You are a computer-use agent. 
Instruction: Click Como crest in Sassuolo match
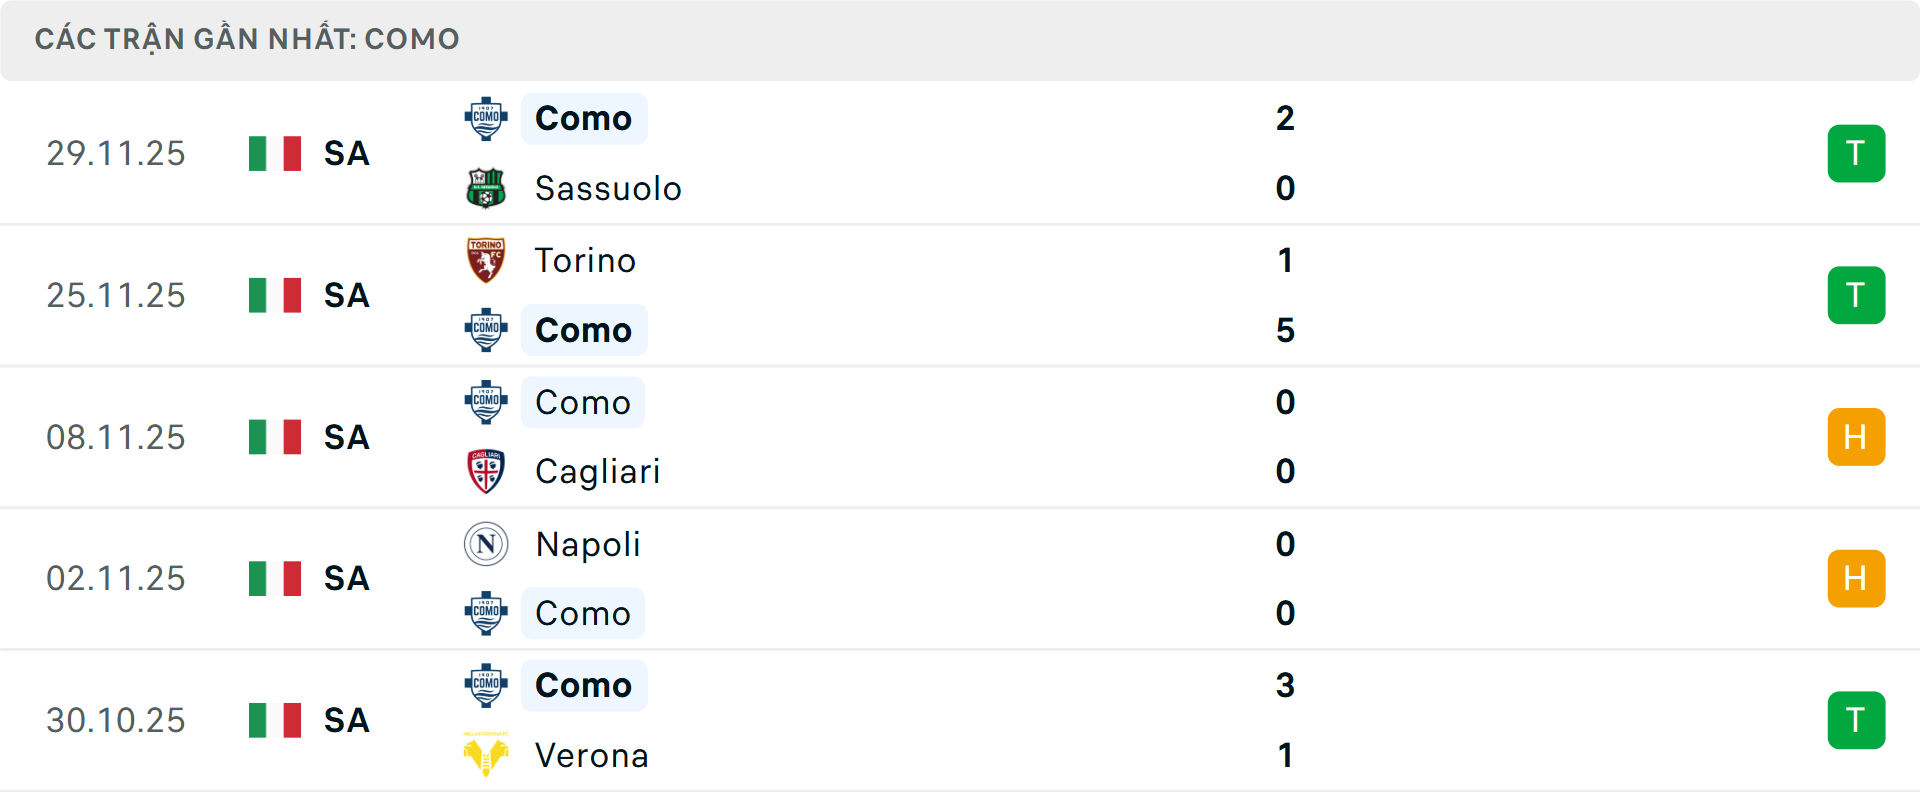coord(486,118)
